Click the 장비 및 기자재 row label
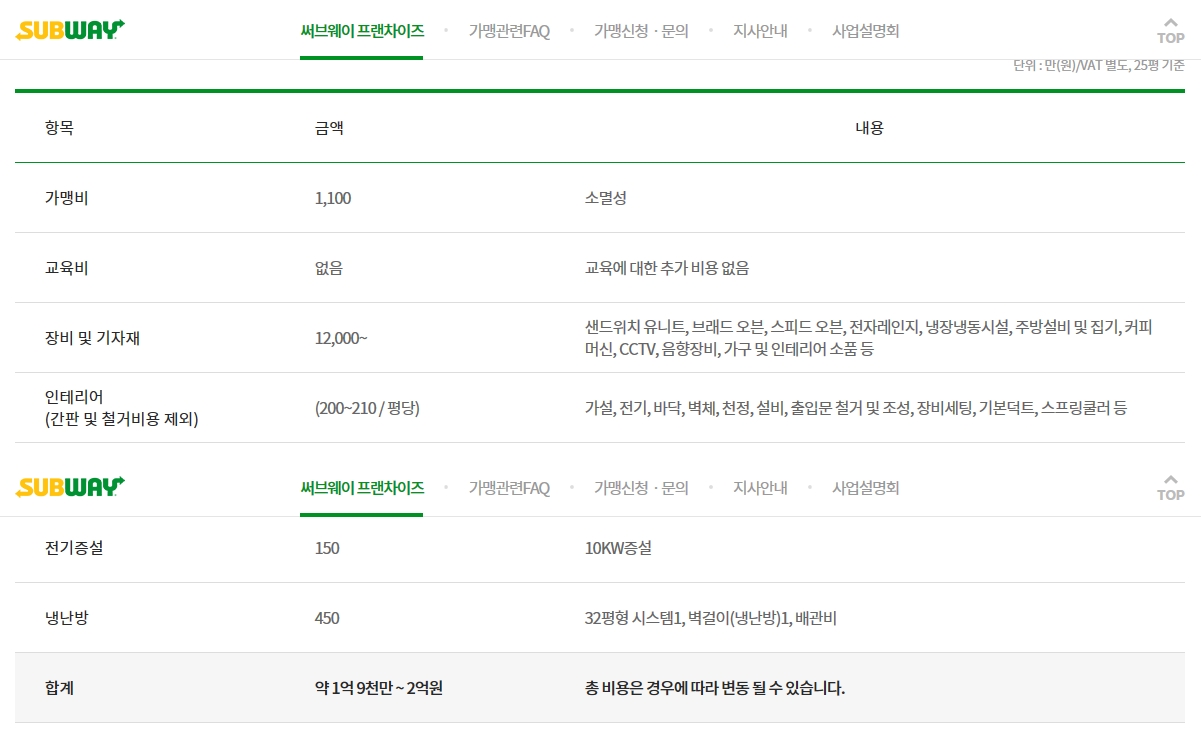 (x=92, y=338)
